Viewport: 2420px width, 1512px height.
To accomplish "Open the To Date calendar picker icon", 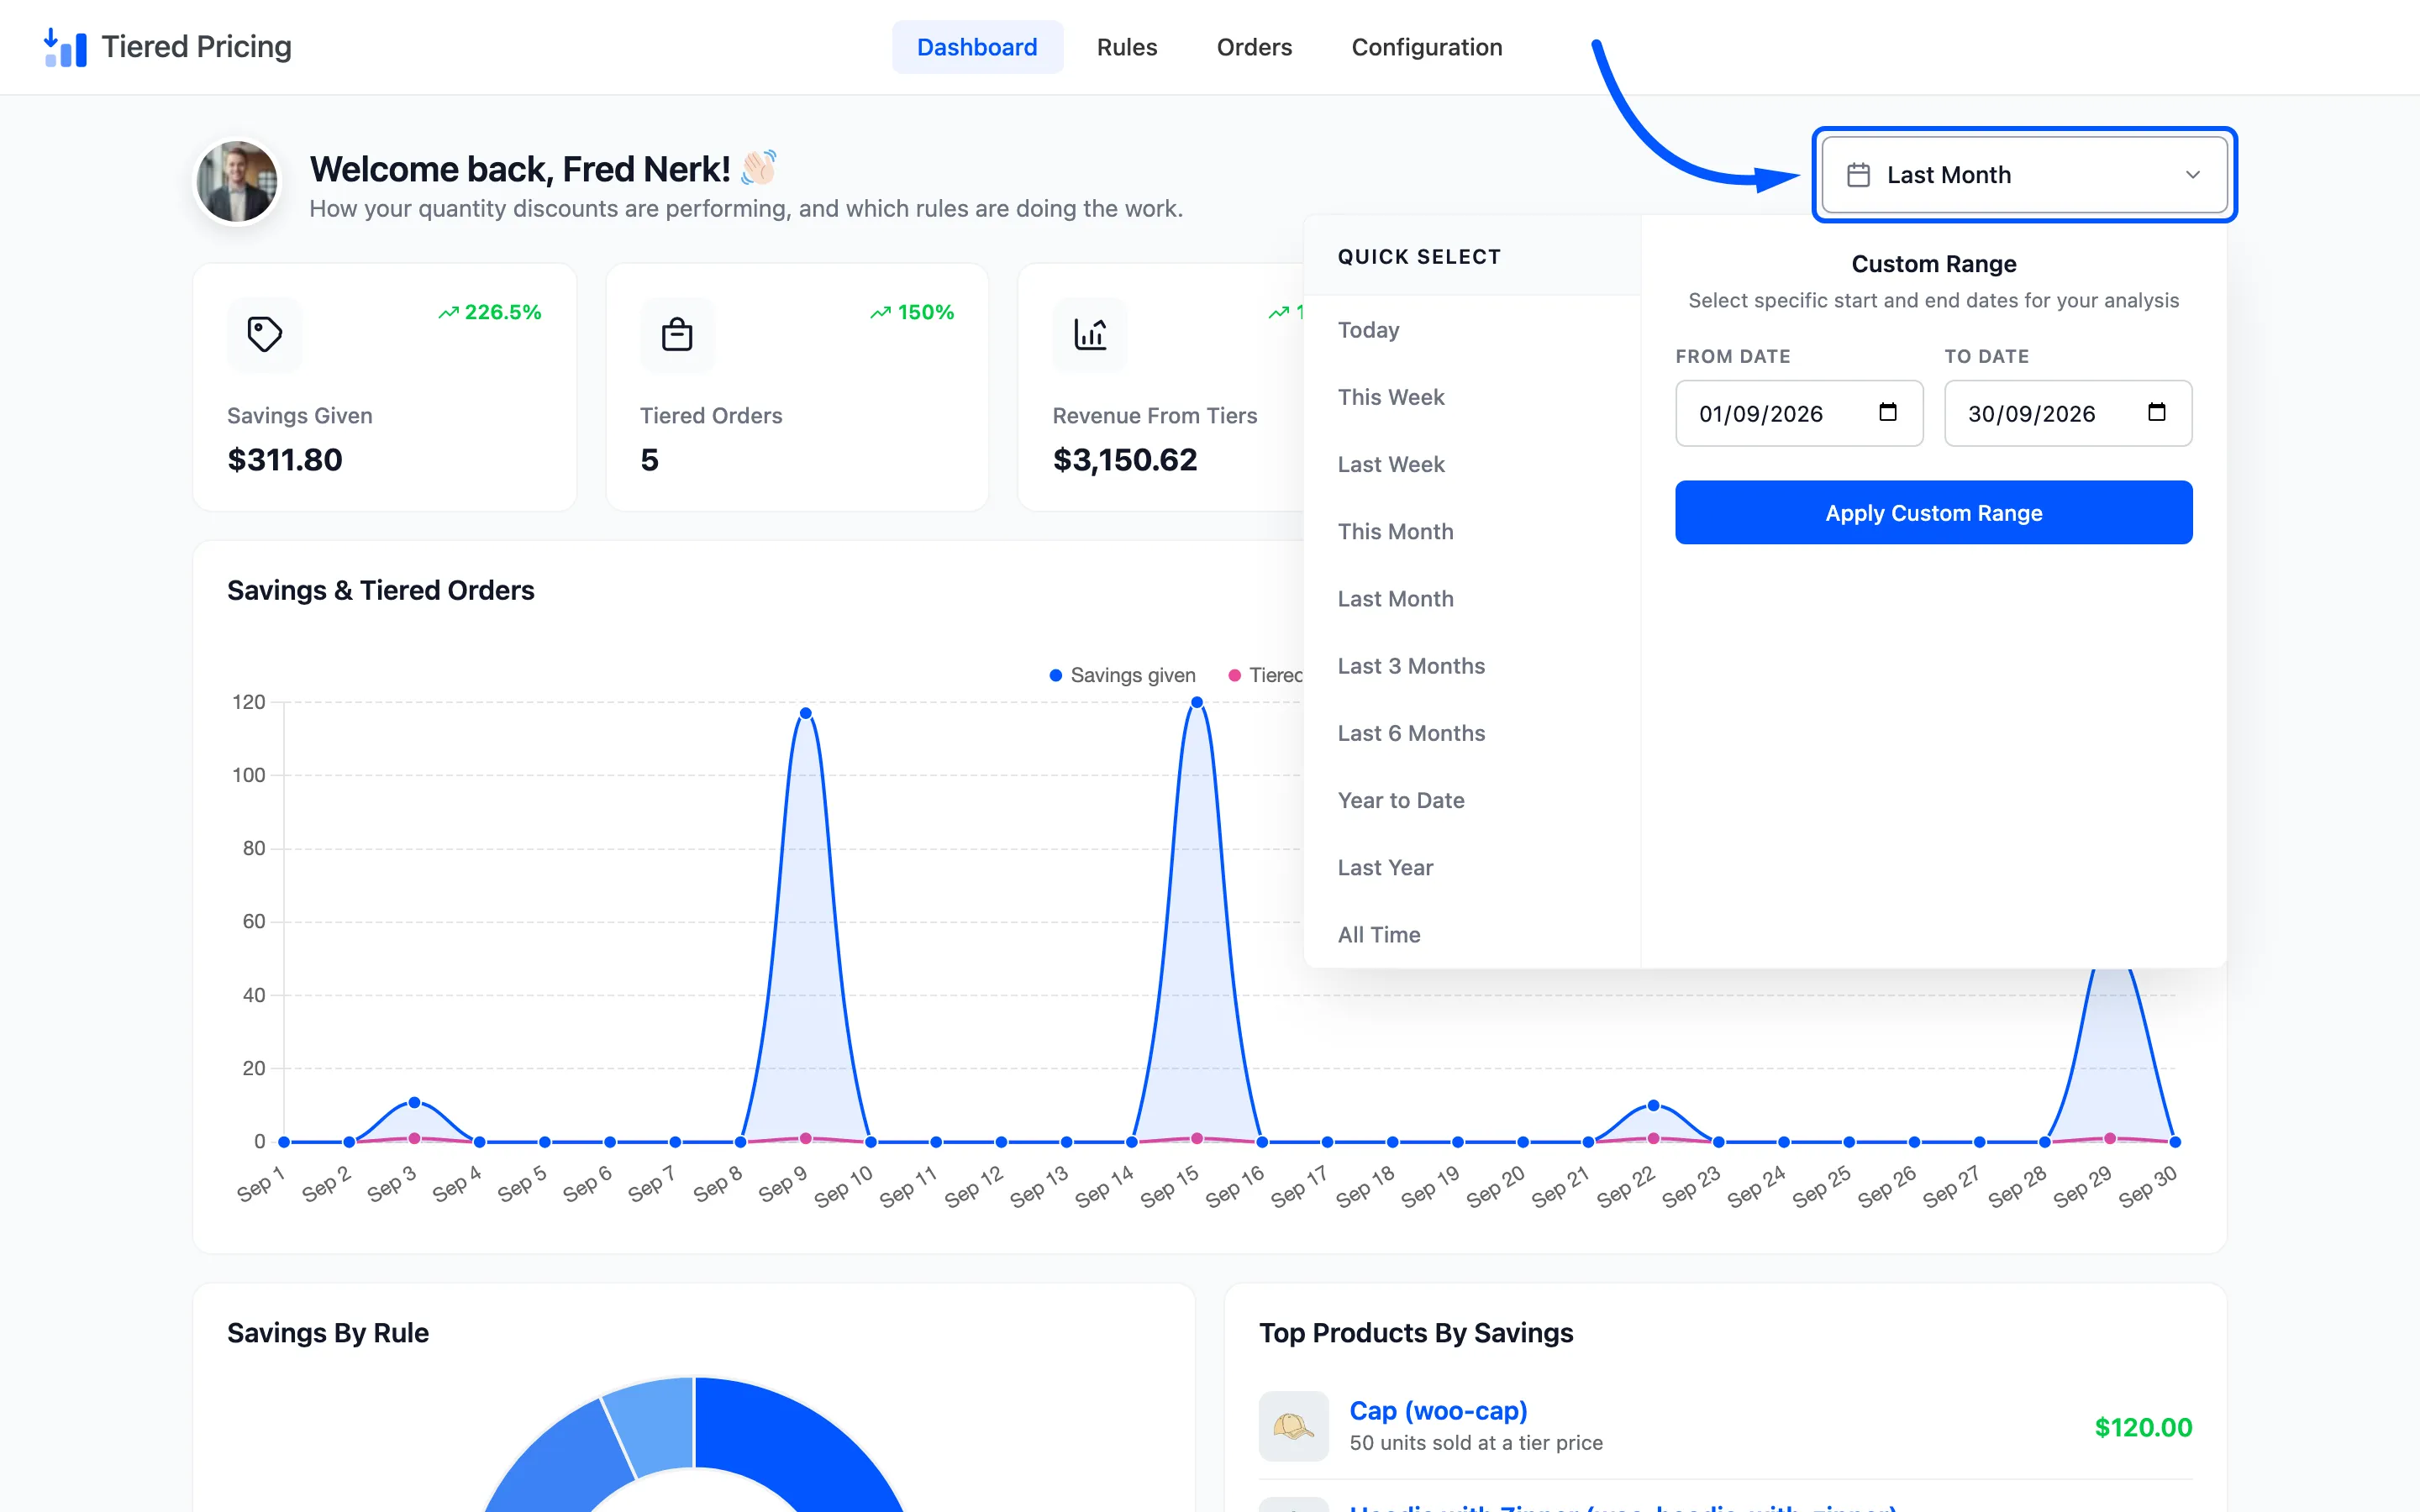I will point(2157,412).
